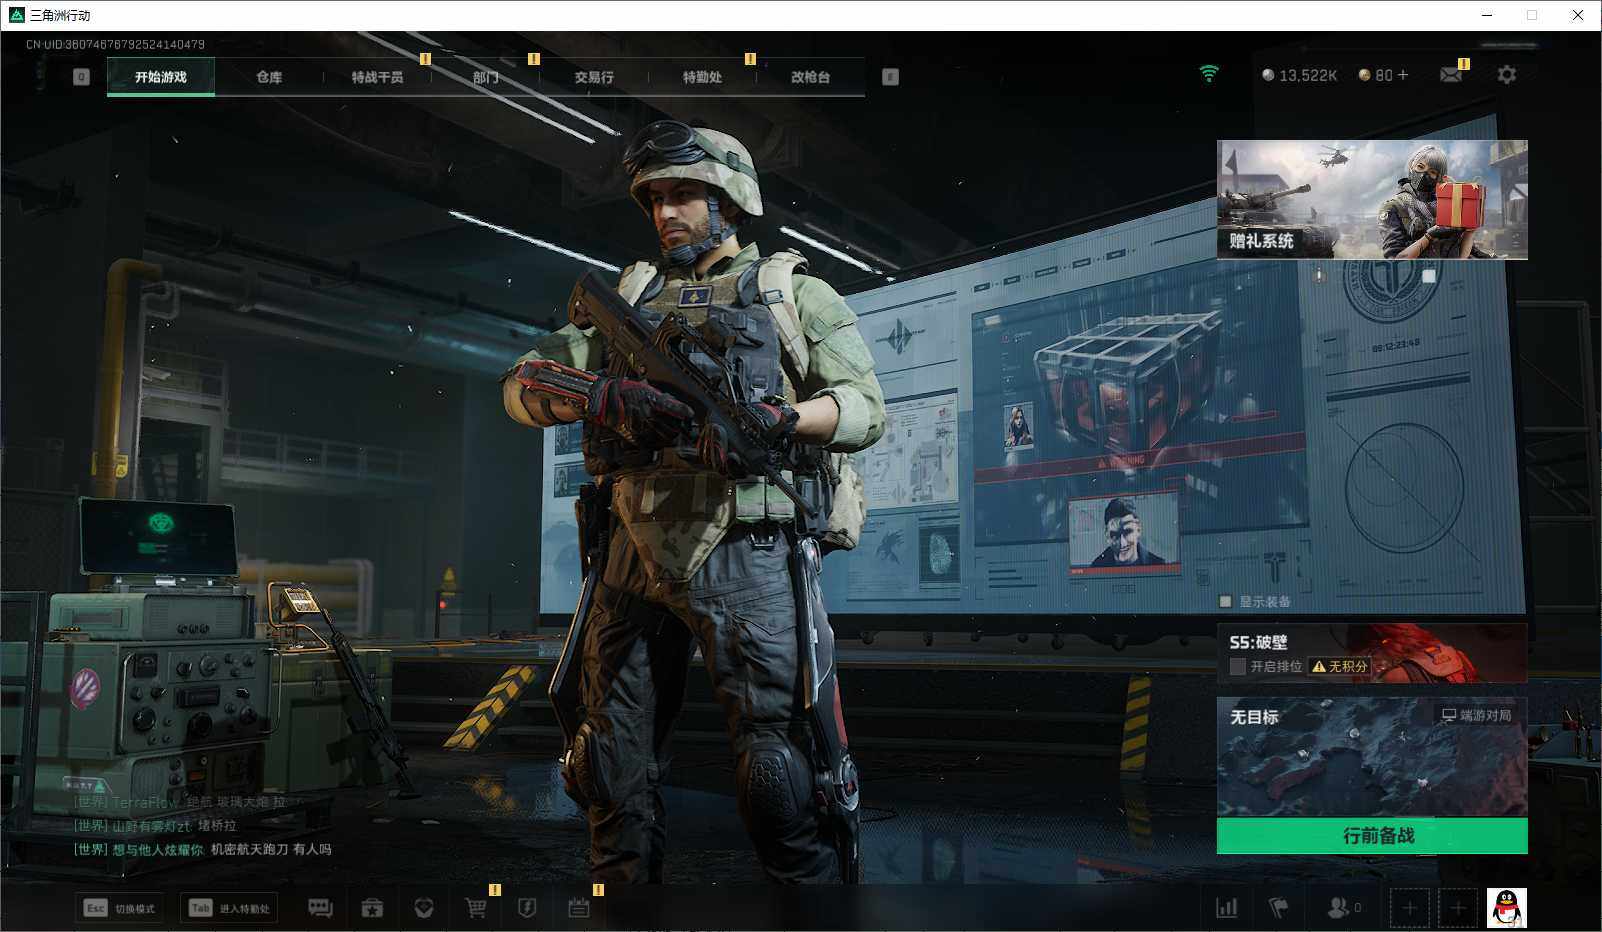Image resolution: width=1602 pixels, height=932 pixels.
Task: Click the E key next-tab icon
Action: point(890,77)
